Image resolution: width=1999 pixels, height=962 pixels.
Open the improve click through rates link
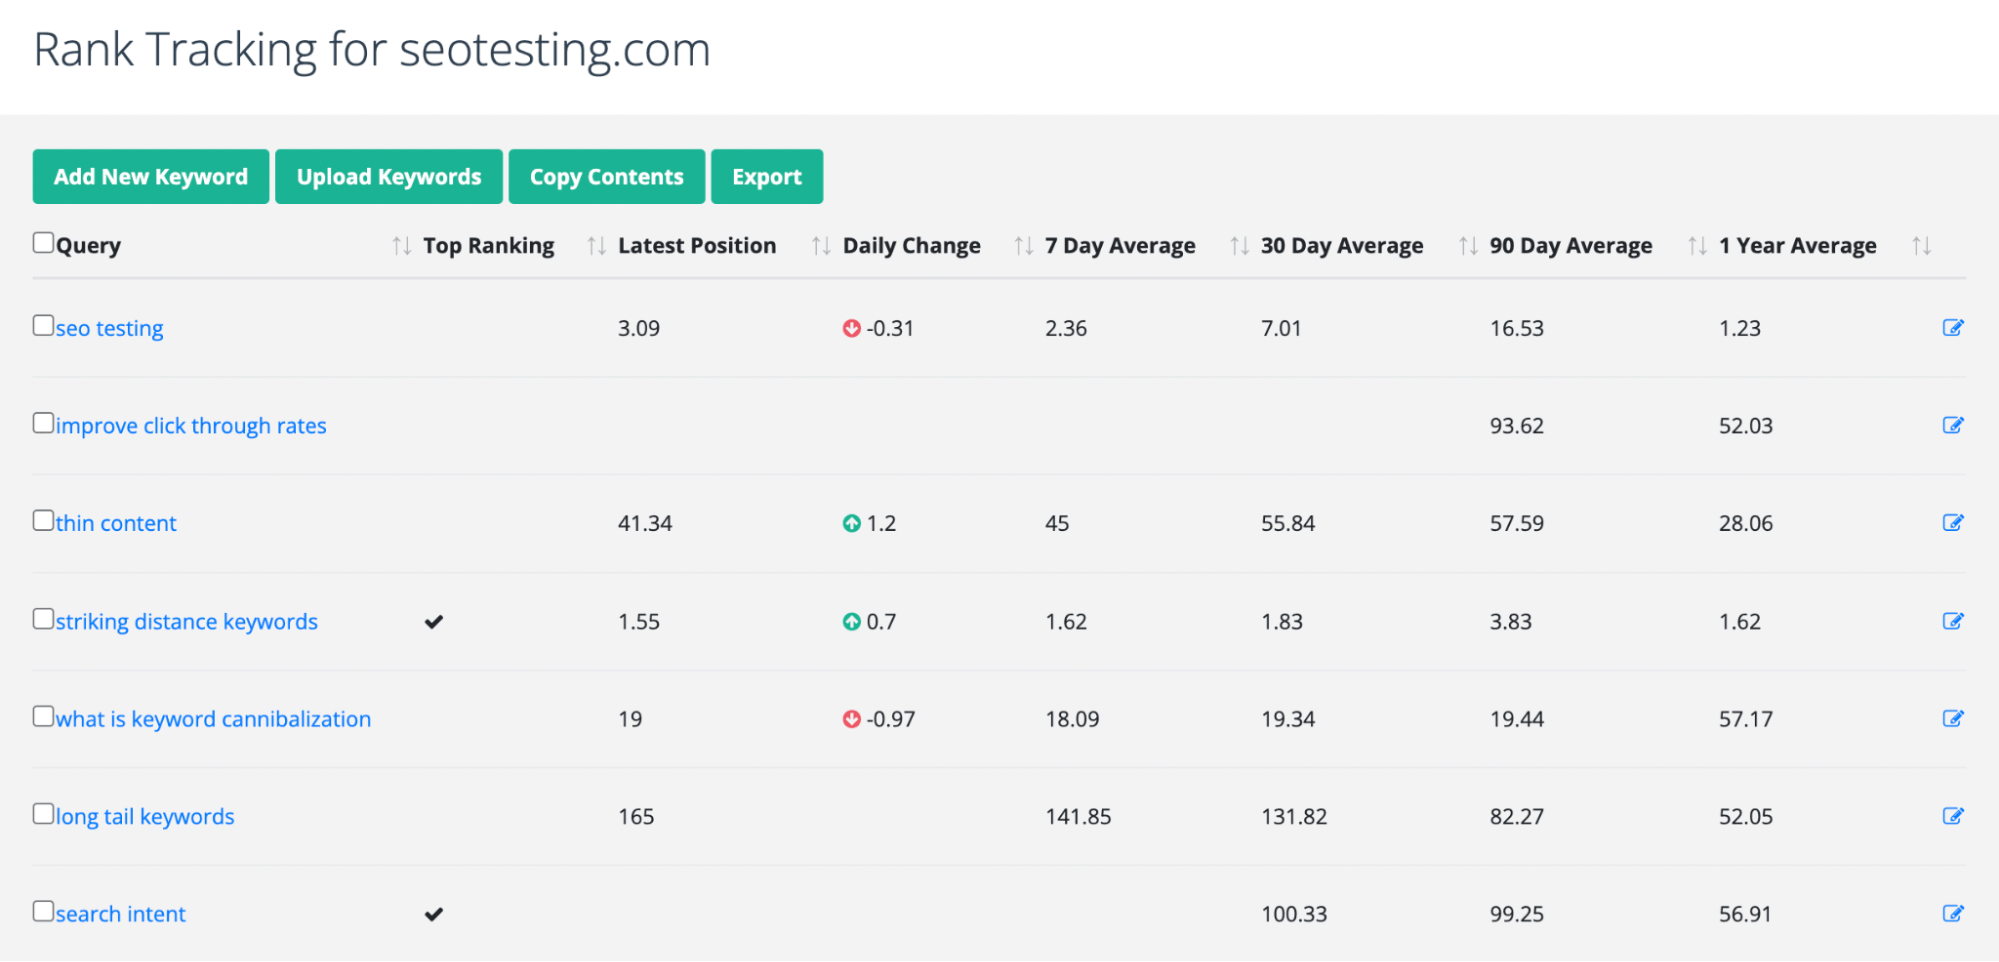point(191,426)
